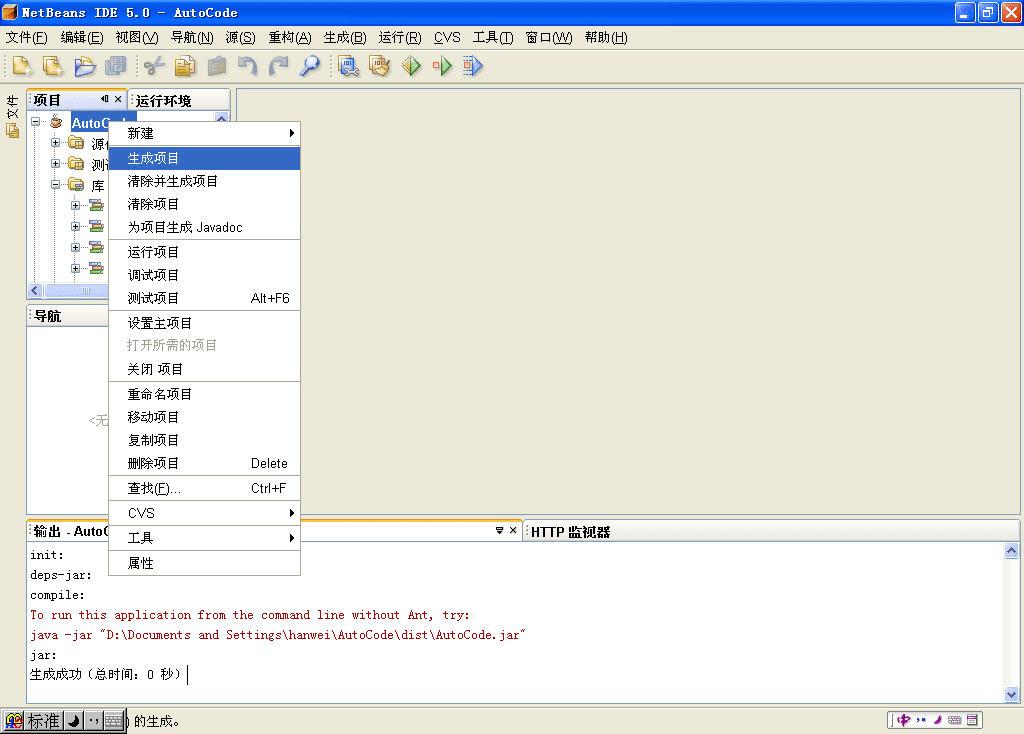Expand the second library entry under 库
1024x734 pixels.
pyautogui.click(x=75, y=227)
